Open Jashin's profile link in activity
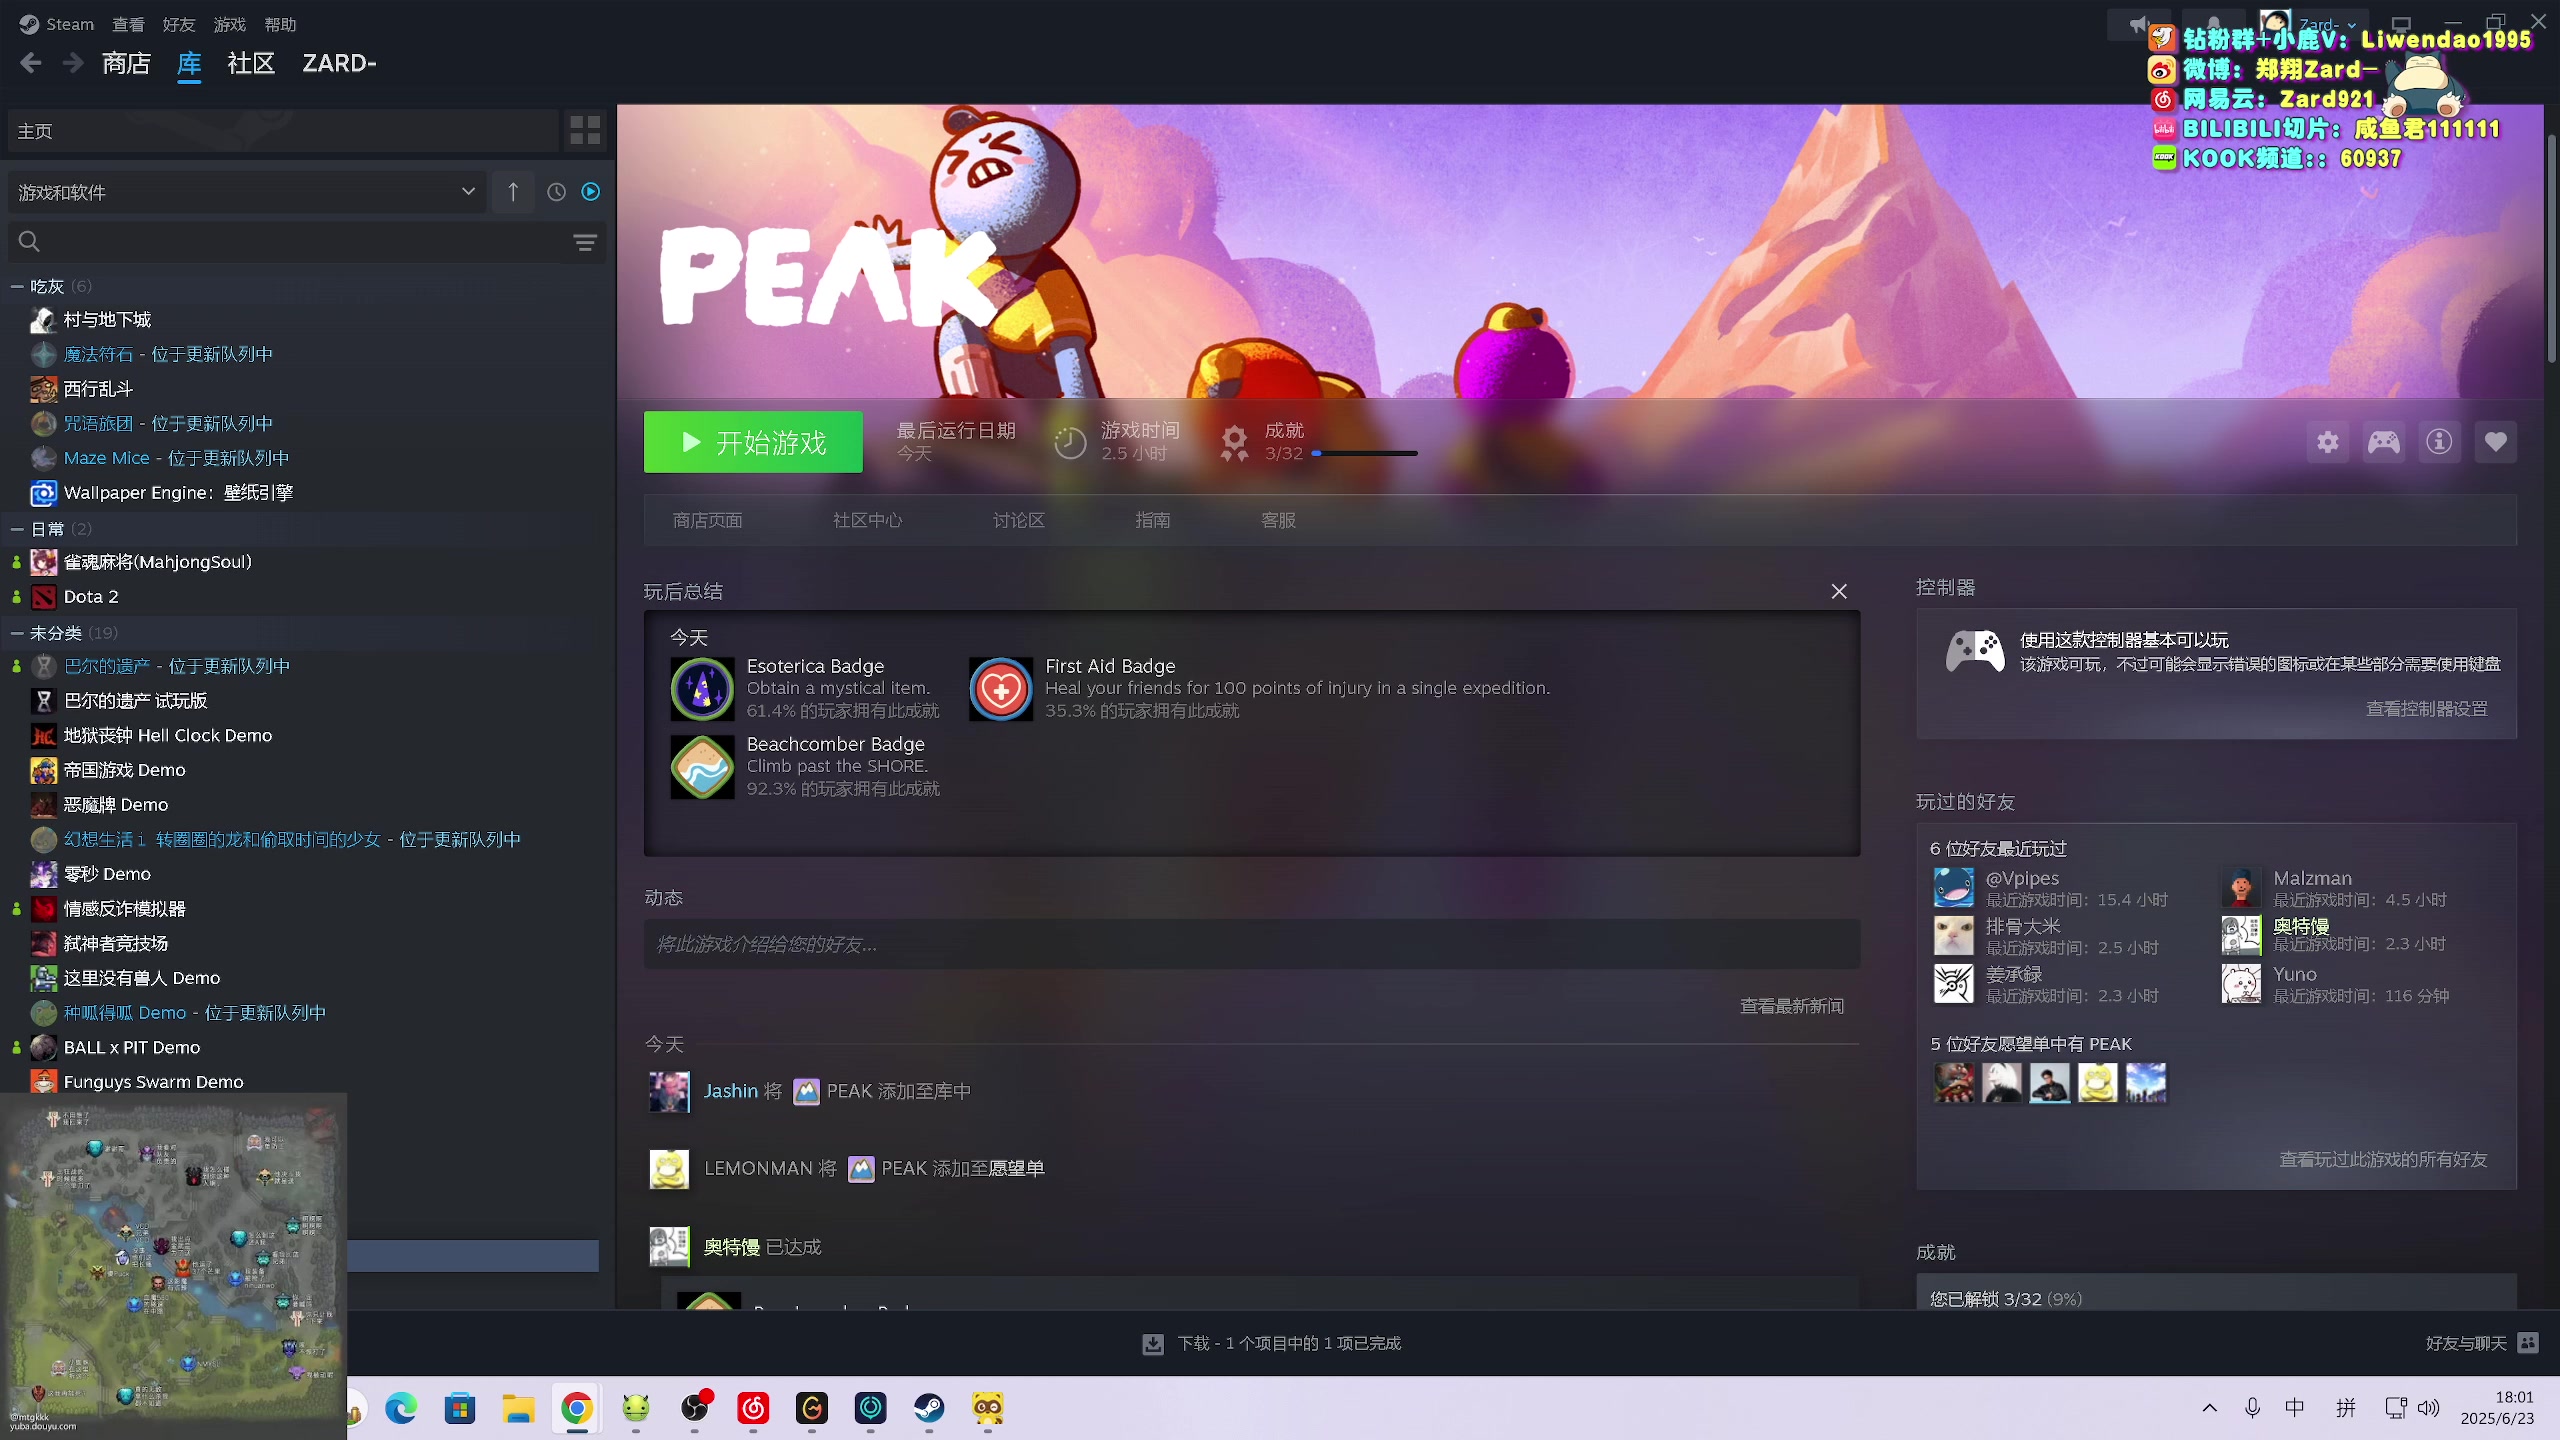Image resolution: width=2560 pixels, height=1440 pixels. 731,1091
